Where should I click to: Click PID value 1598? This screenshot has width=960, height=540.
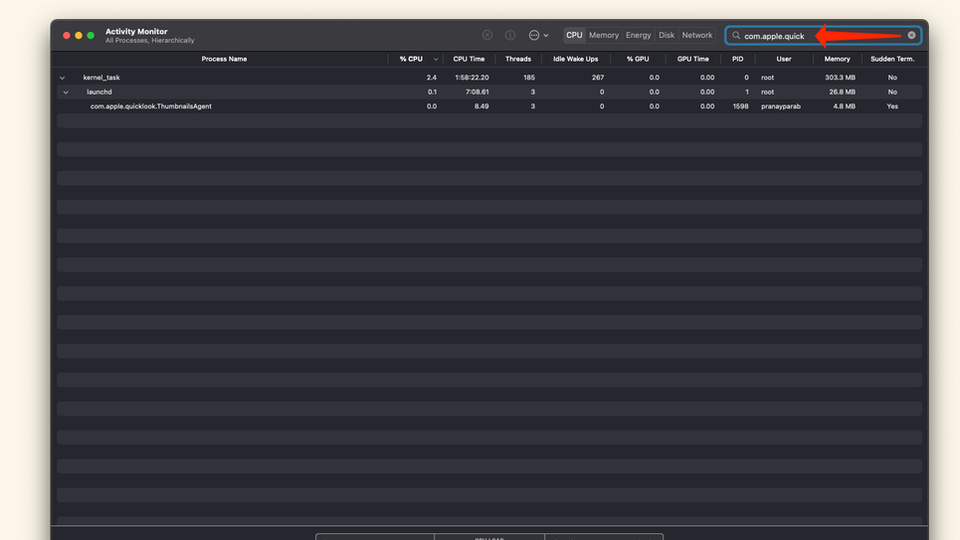coord(741,107)
